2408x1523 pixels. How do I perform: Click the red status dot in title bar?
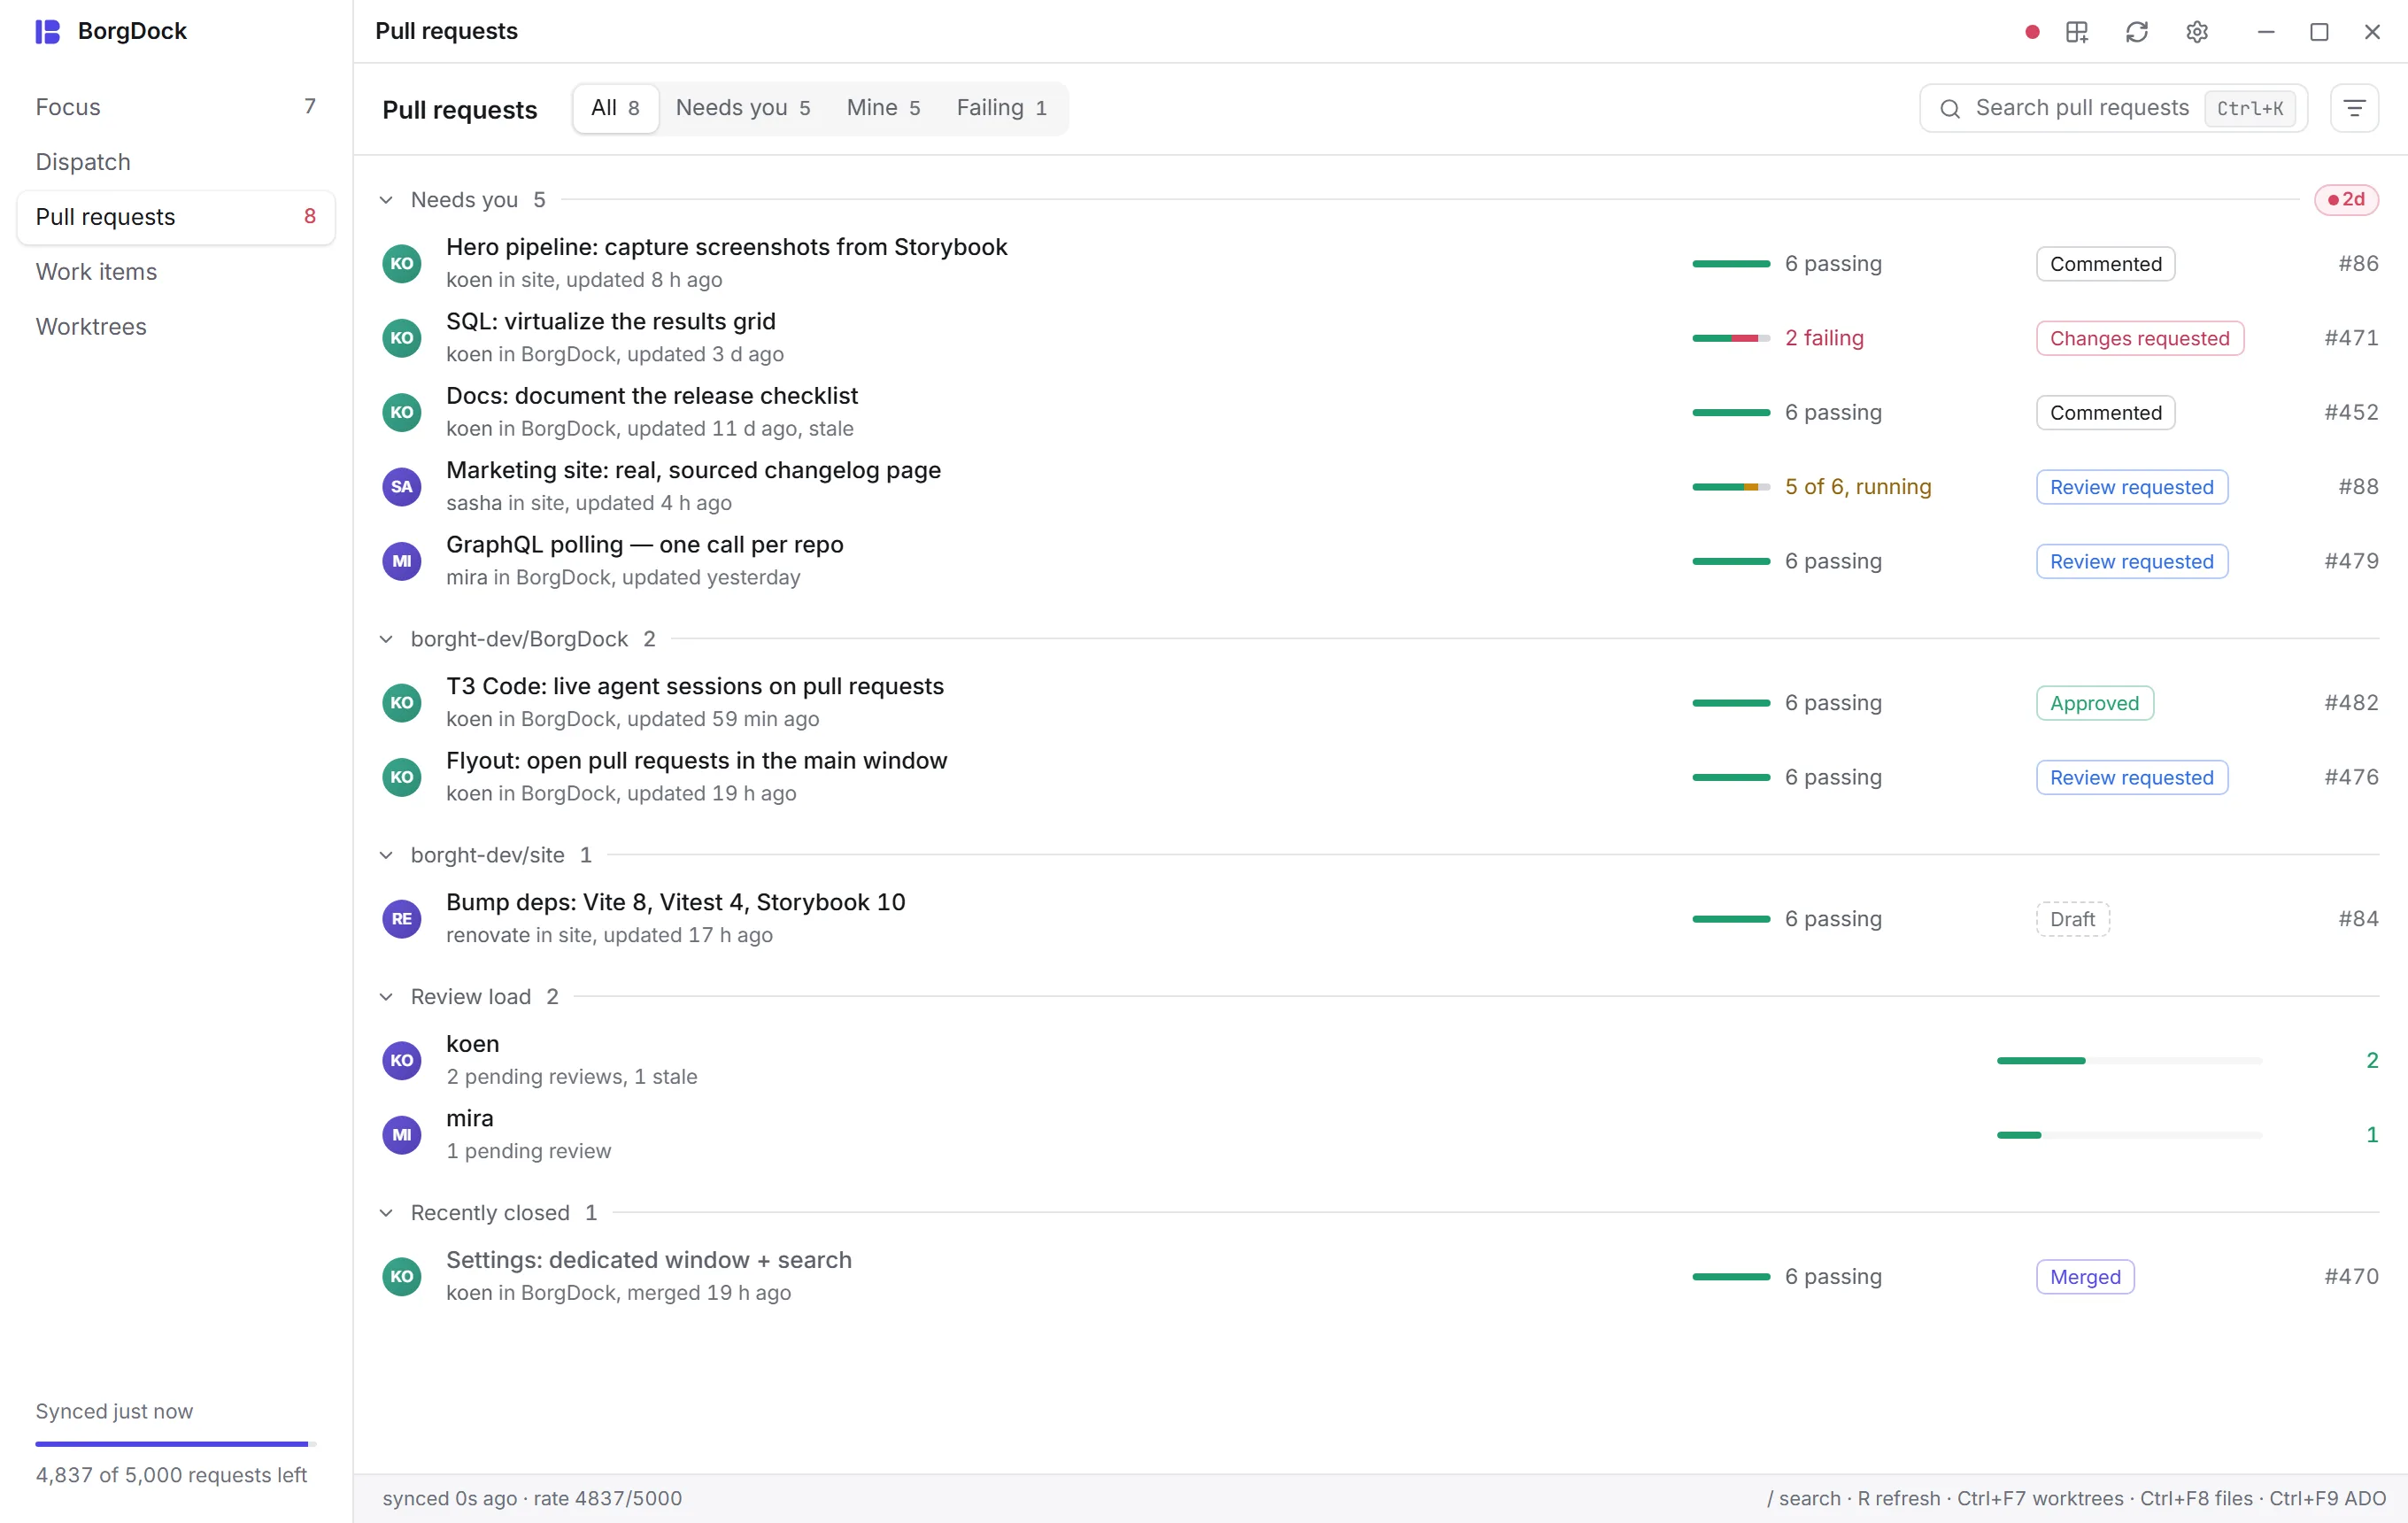point(2032,32)
